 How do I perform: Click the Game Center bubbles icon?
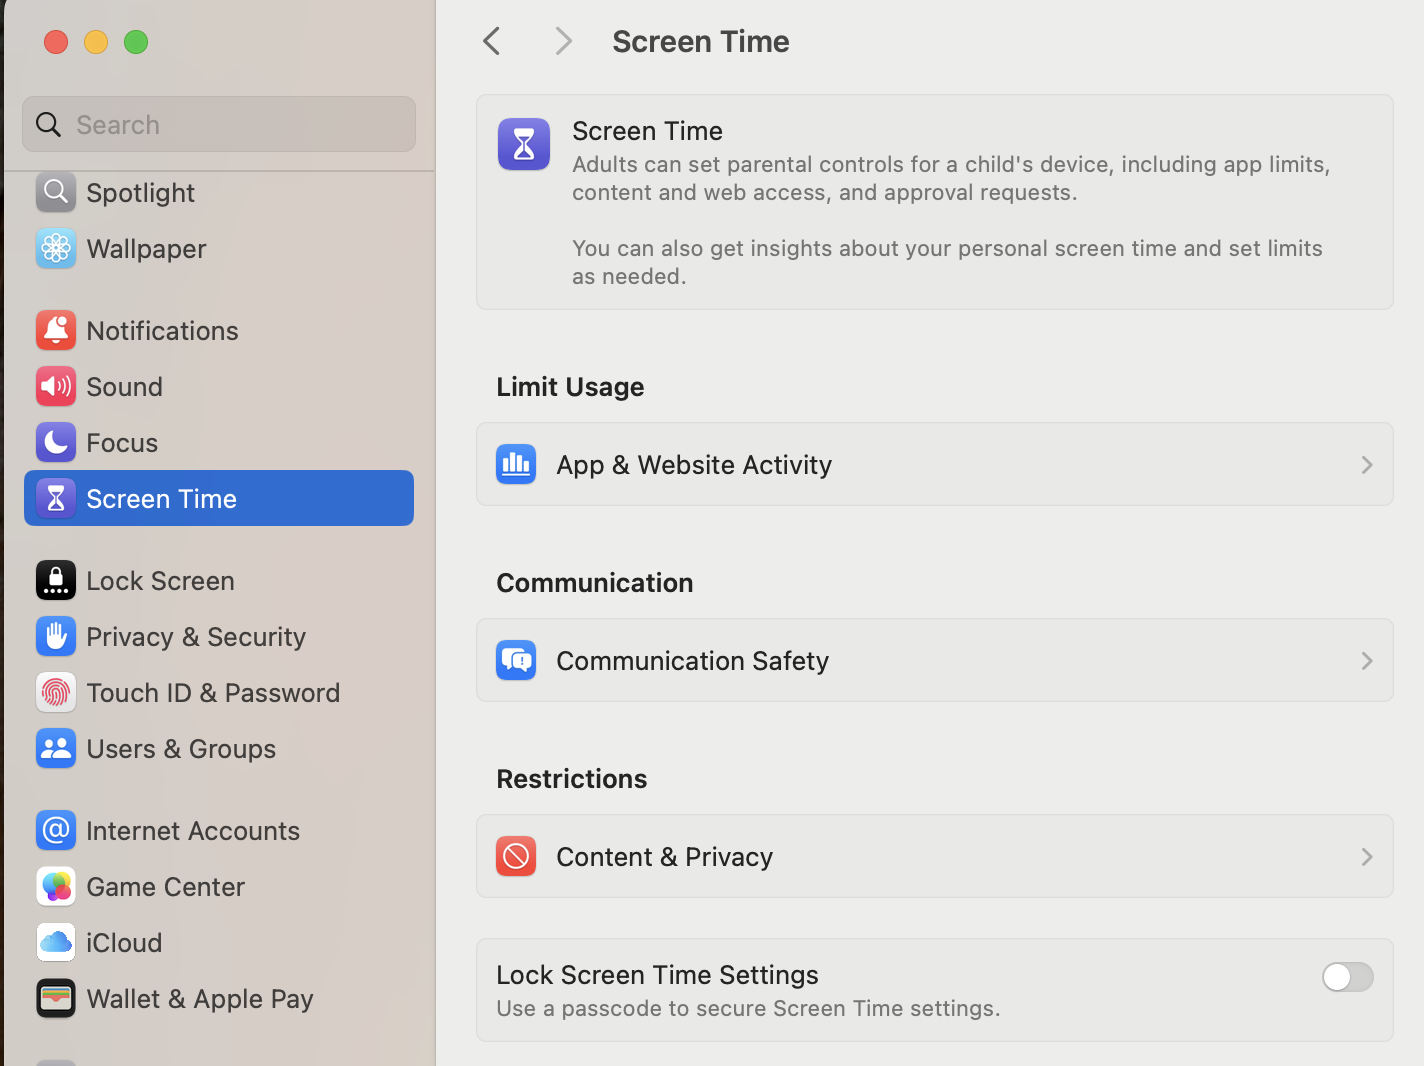(x=56, y=886)
